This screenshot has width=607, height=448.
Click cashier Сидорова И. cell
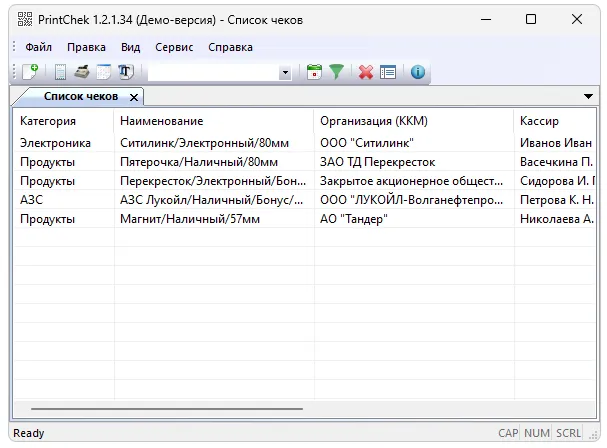[555, 181]
